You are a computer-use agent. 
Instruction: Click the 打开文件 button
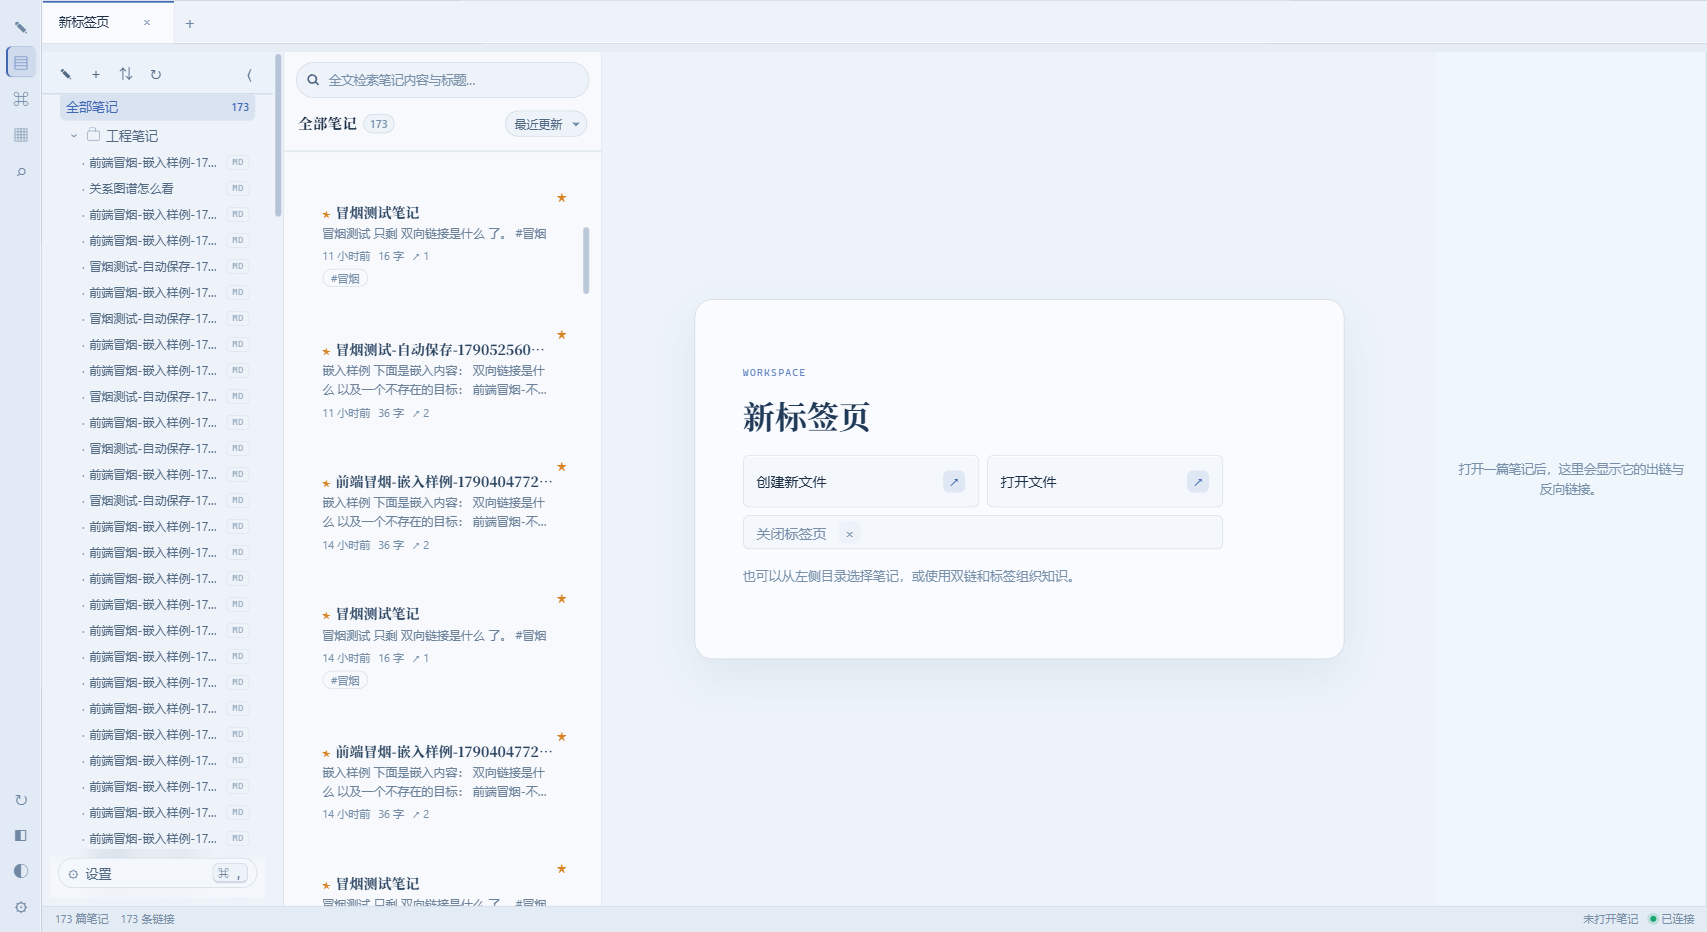tap(1104, 481)
